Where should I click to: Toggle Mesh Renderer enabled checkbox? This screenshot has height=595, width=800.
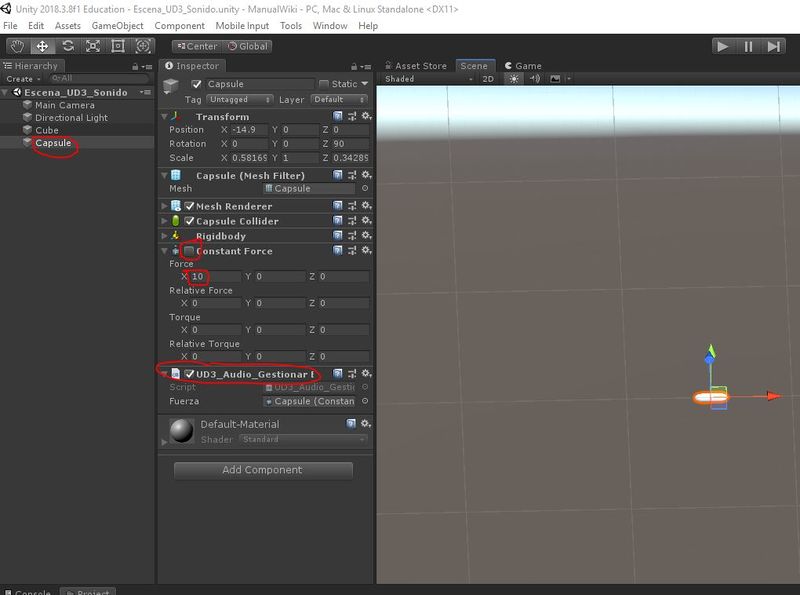tap(190, 206)
